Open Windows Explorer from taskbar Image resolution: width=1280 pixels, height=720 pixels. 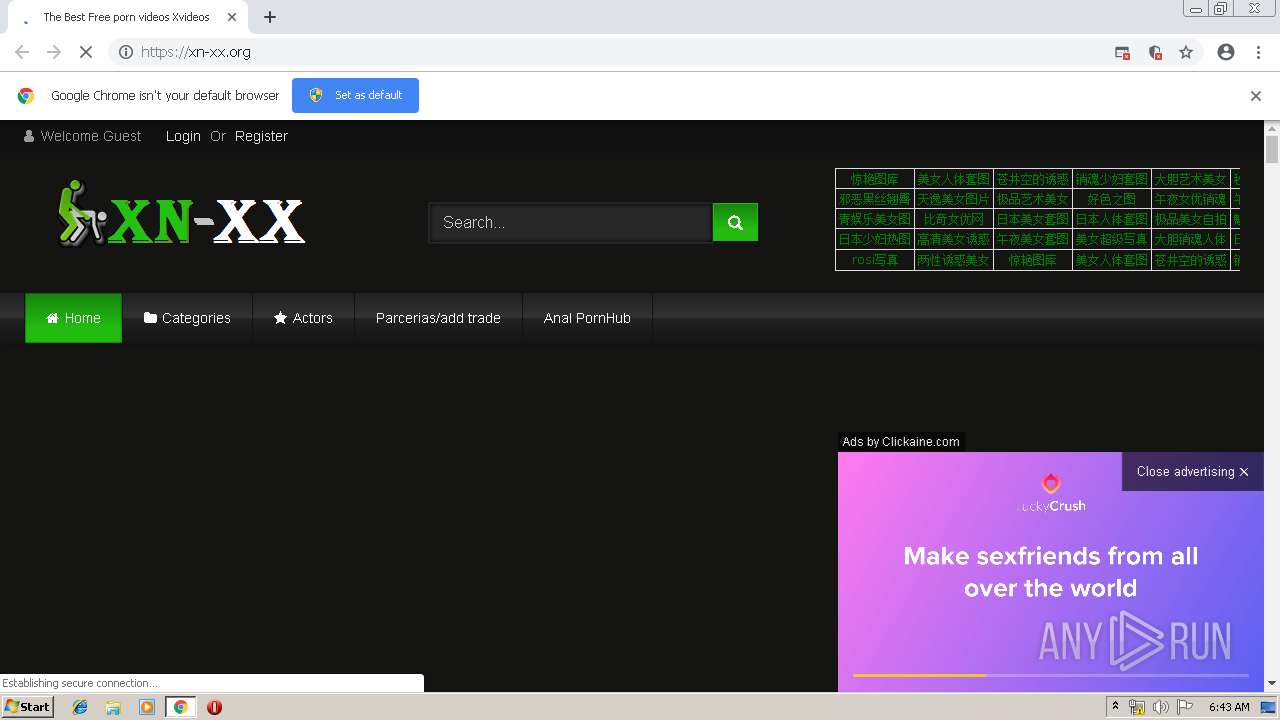pos(113,707)
